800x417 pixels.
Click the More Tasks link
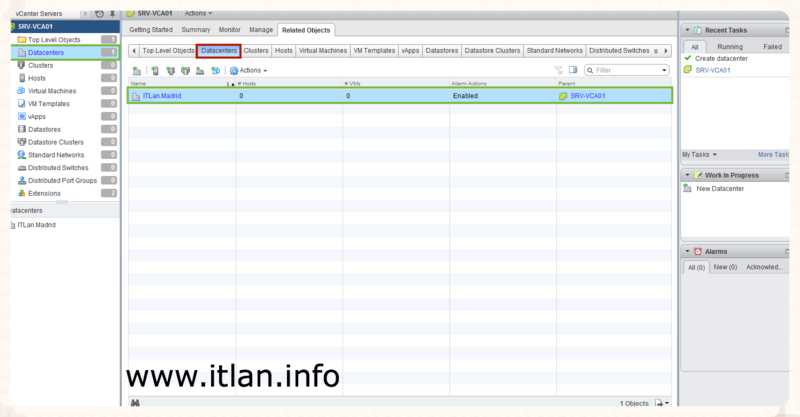pyautogui.click(x=773, y=154)
